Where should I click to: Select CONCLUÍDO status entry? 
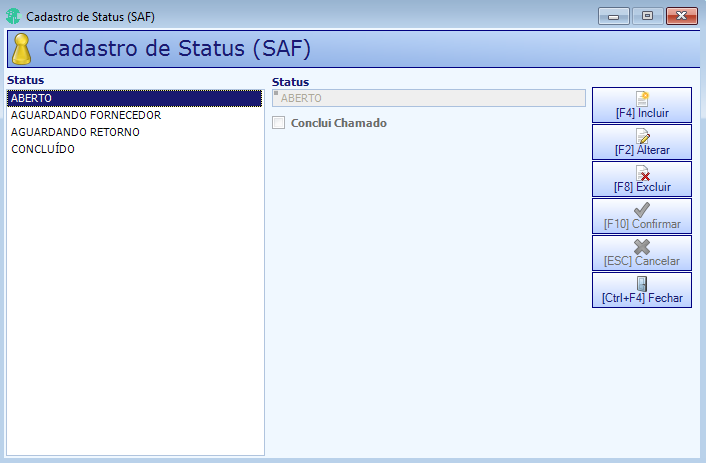pyautogui.click(x=134, y=149)
